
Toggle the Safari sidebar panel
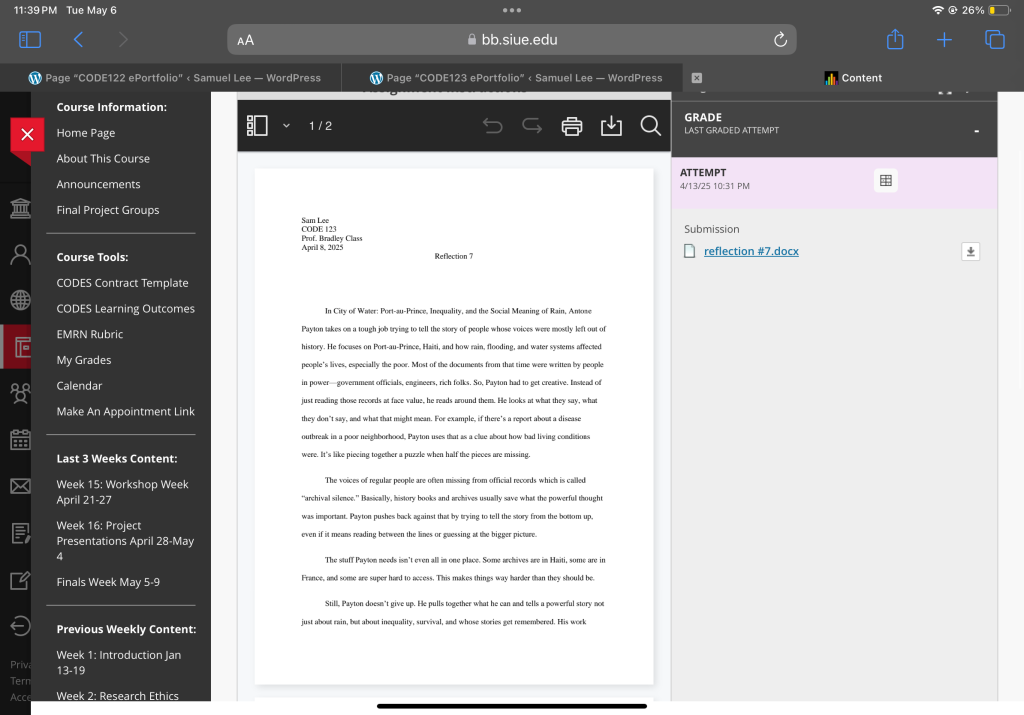(x=30, y=40)
